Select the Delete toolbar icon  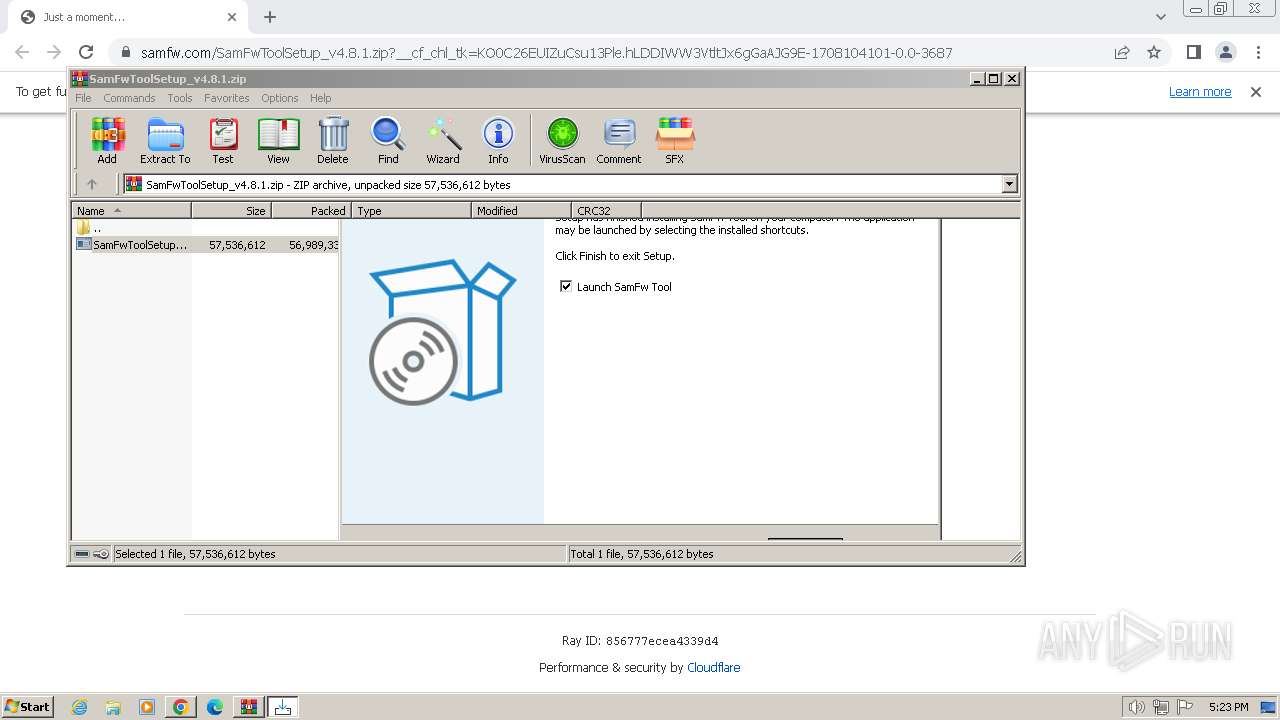333,140
